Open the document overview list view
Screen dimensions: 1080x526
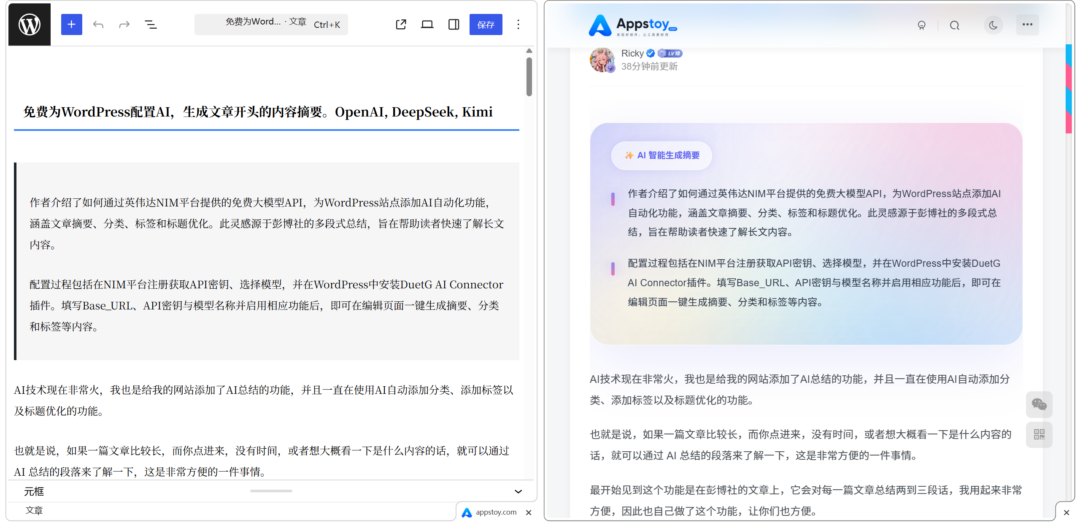click(150, 25)
